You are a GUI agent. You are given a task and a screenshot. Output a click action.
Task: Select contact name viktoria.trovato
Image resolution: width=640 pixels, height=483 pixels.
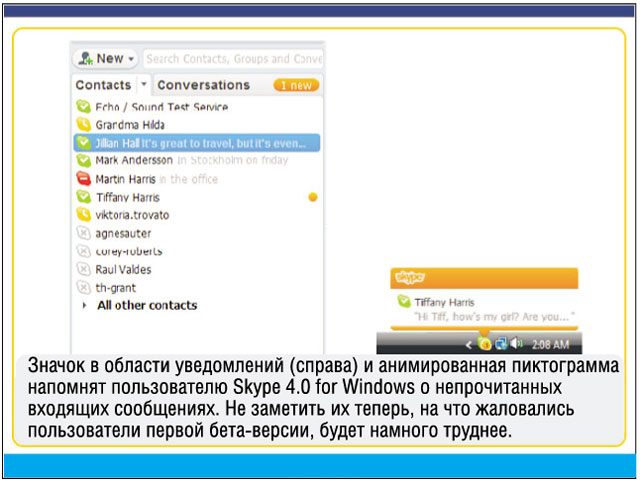point(132,215)
